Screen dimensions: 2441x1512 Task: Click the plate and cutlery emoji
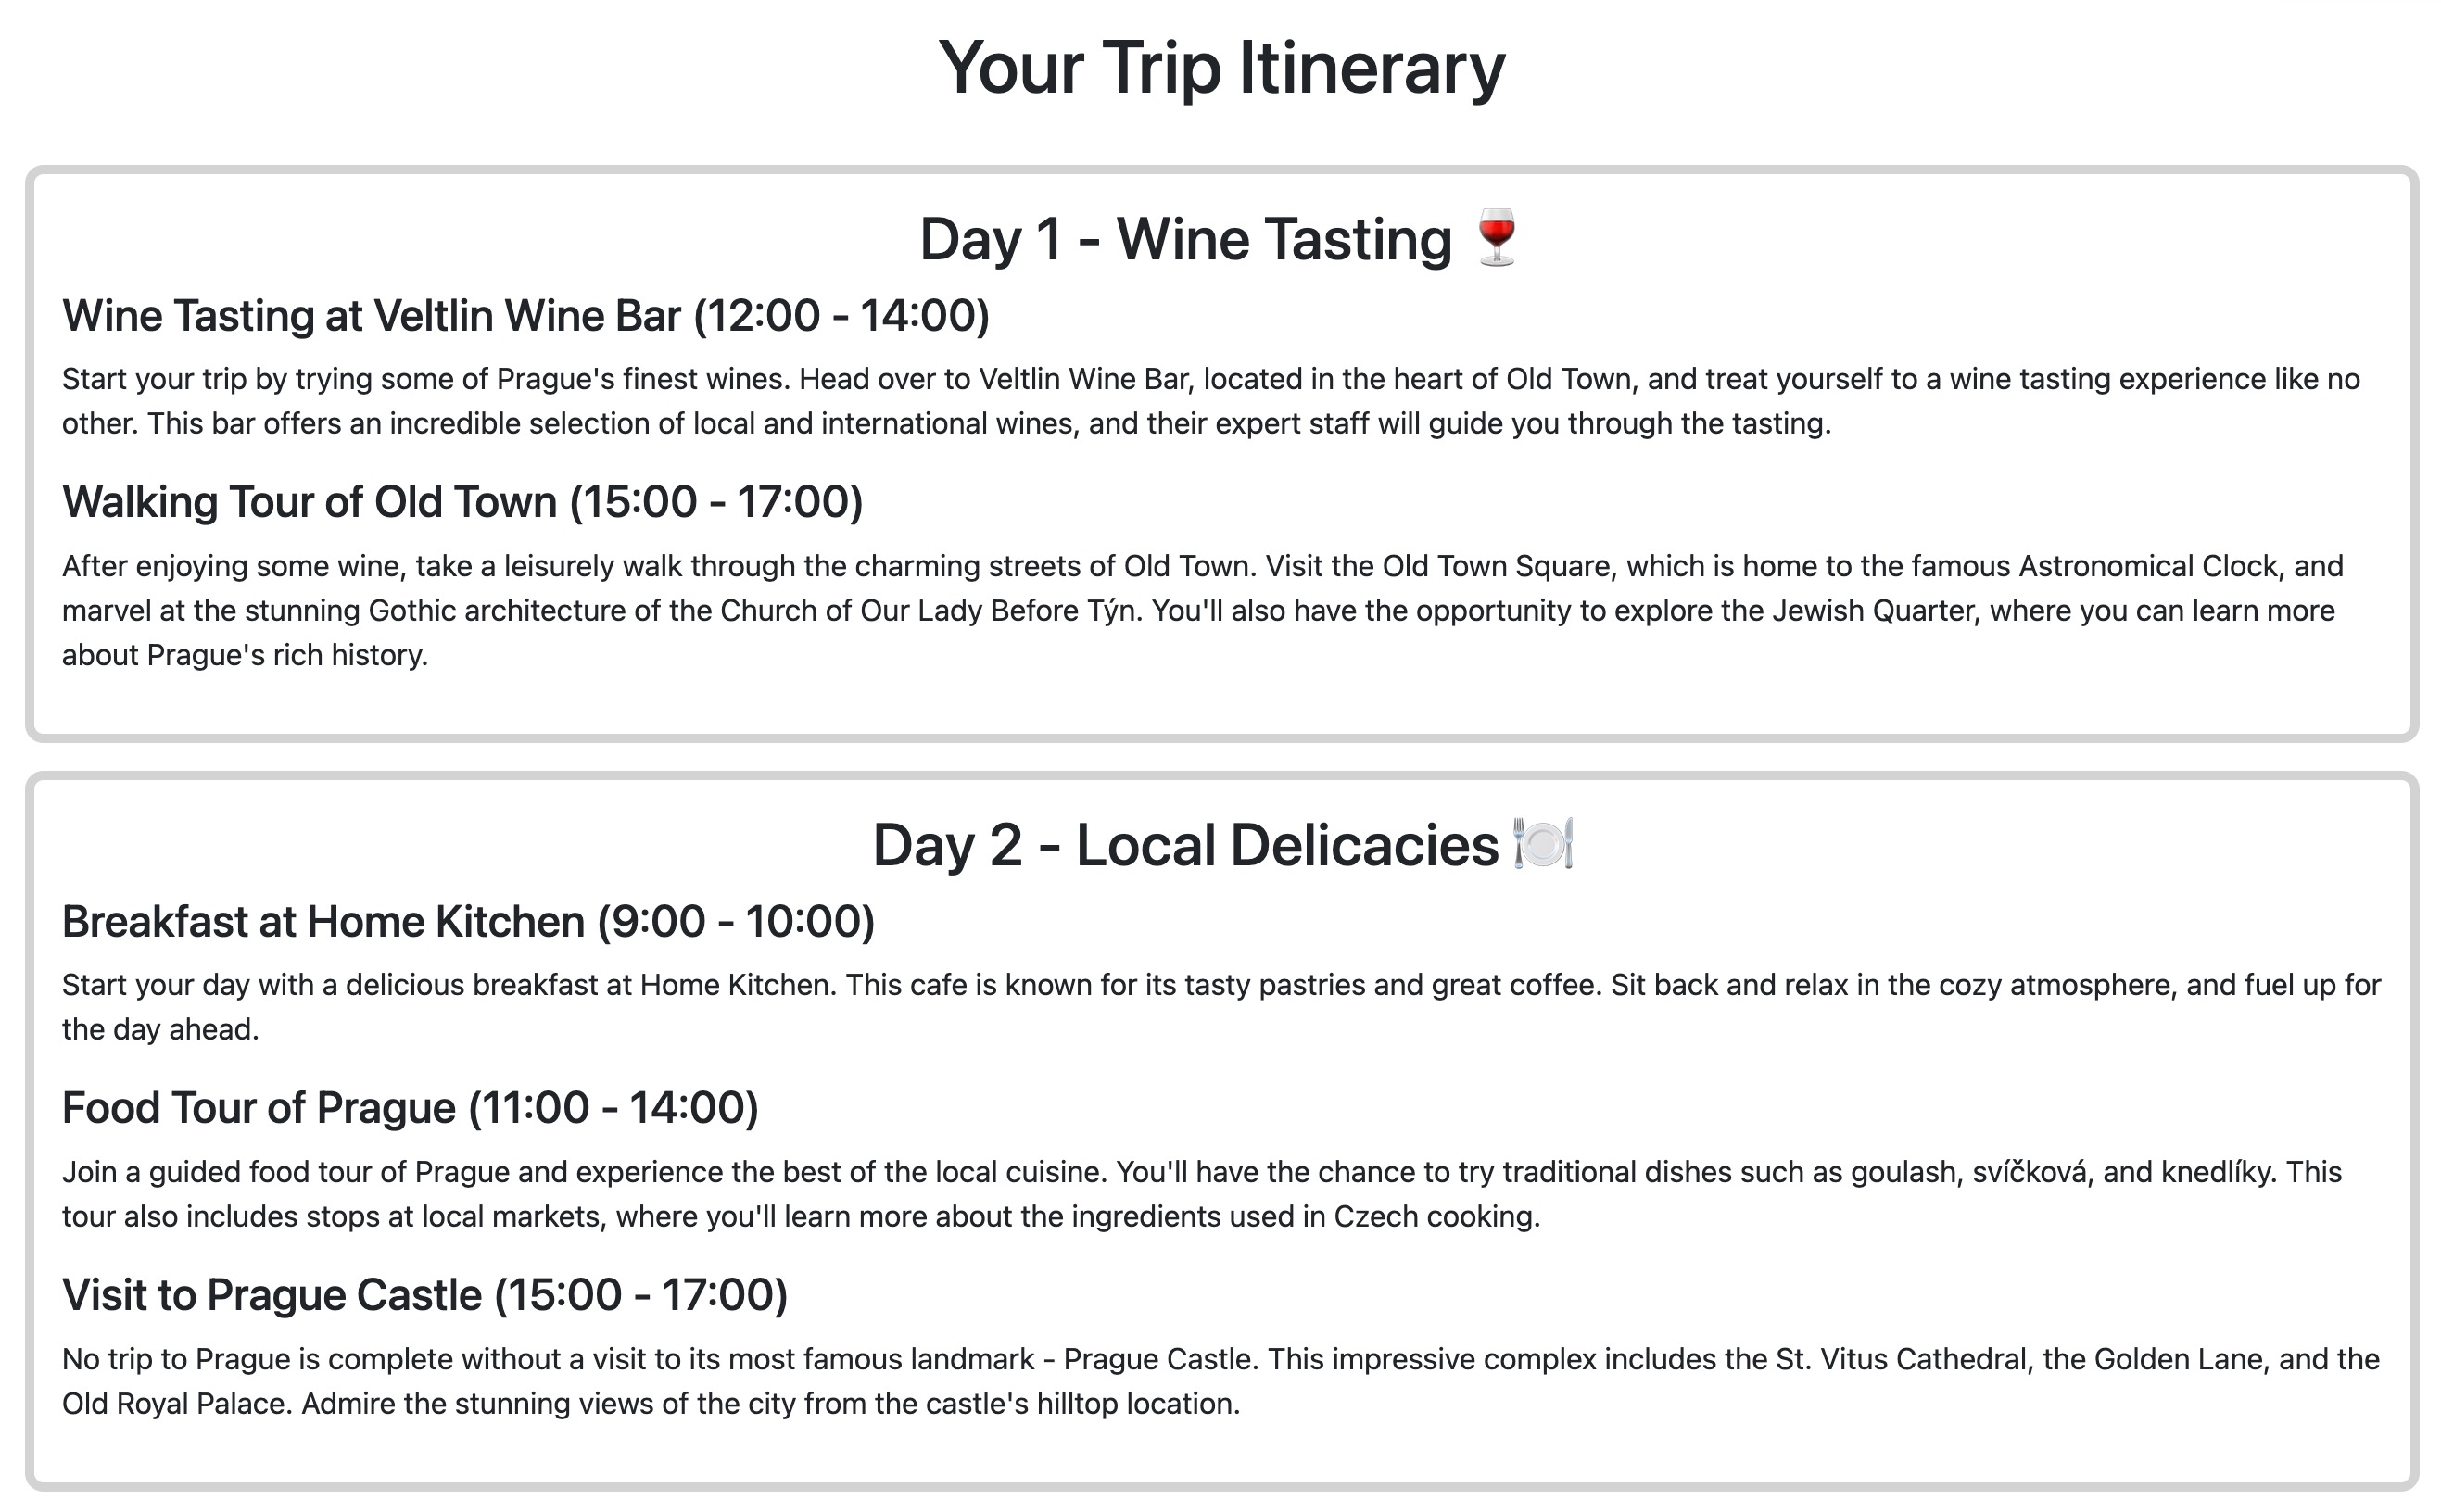(1543, 843)
